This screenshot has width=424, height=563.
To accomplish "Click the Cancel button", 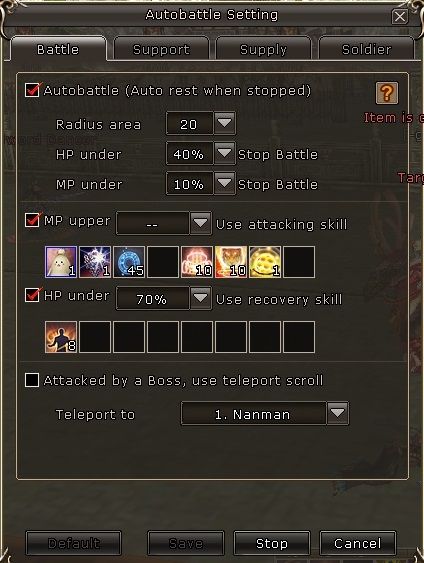I will 358,543.
